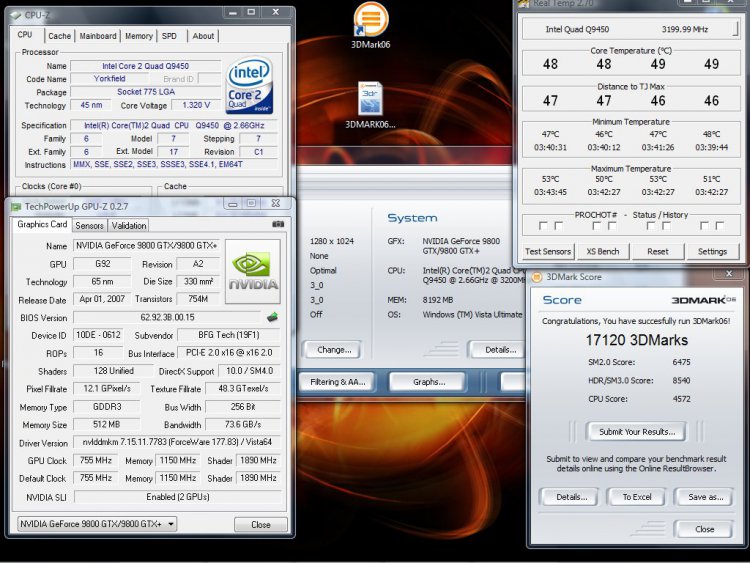Open the Mainboard tab in CPU-Z

click(98, 36)
